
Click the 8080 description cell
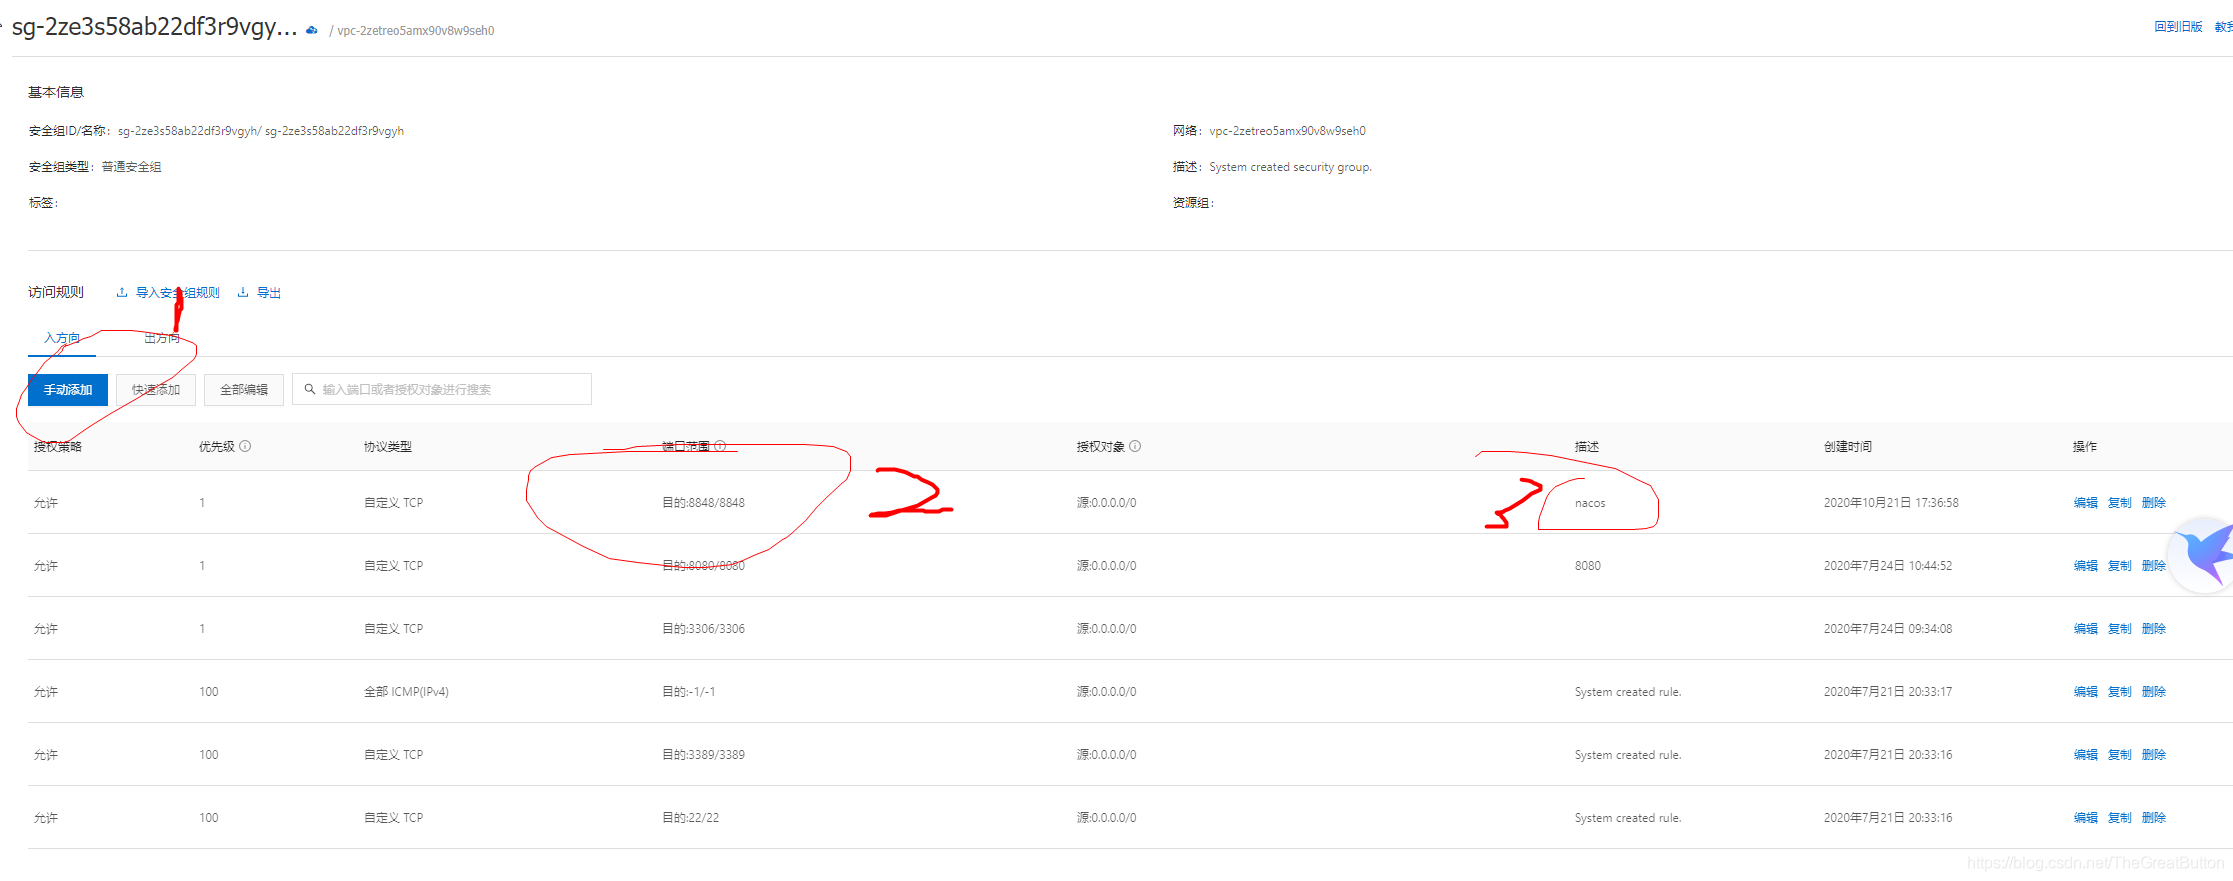pos(1588,566)
